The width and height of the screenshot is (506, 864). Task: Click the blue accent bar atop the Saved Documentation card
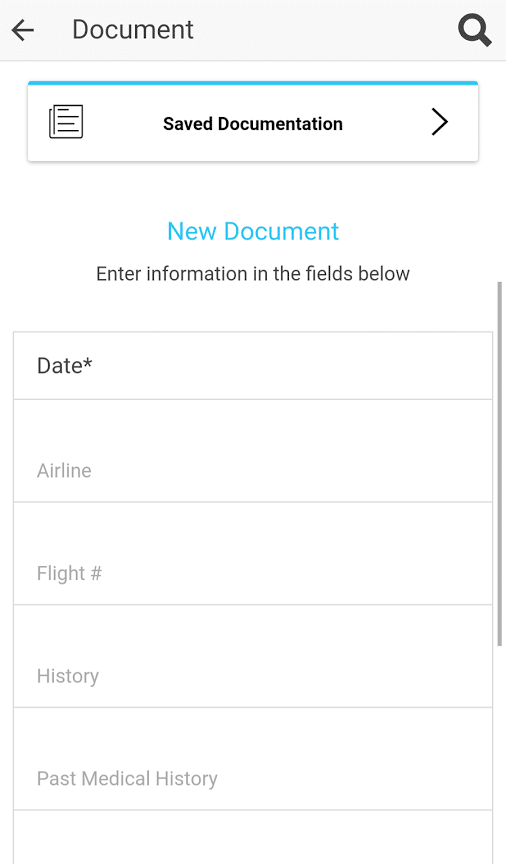click(253, 83)
